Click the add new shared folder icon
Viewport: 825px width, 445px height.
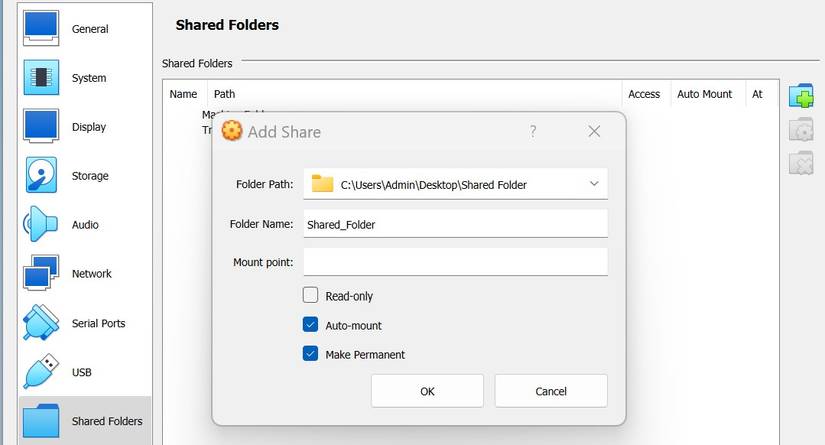(x=801, y=95)
